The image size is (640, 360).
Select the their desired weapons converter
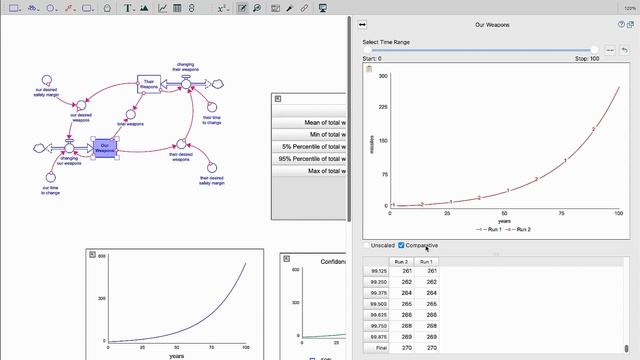pyautogui.click(x=181, y=144)
